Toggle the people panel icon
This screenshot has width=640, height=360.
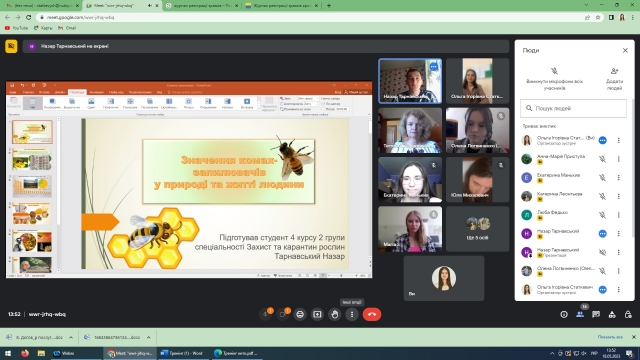(580, 314)
